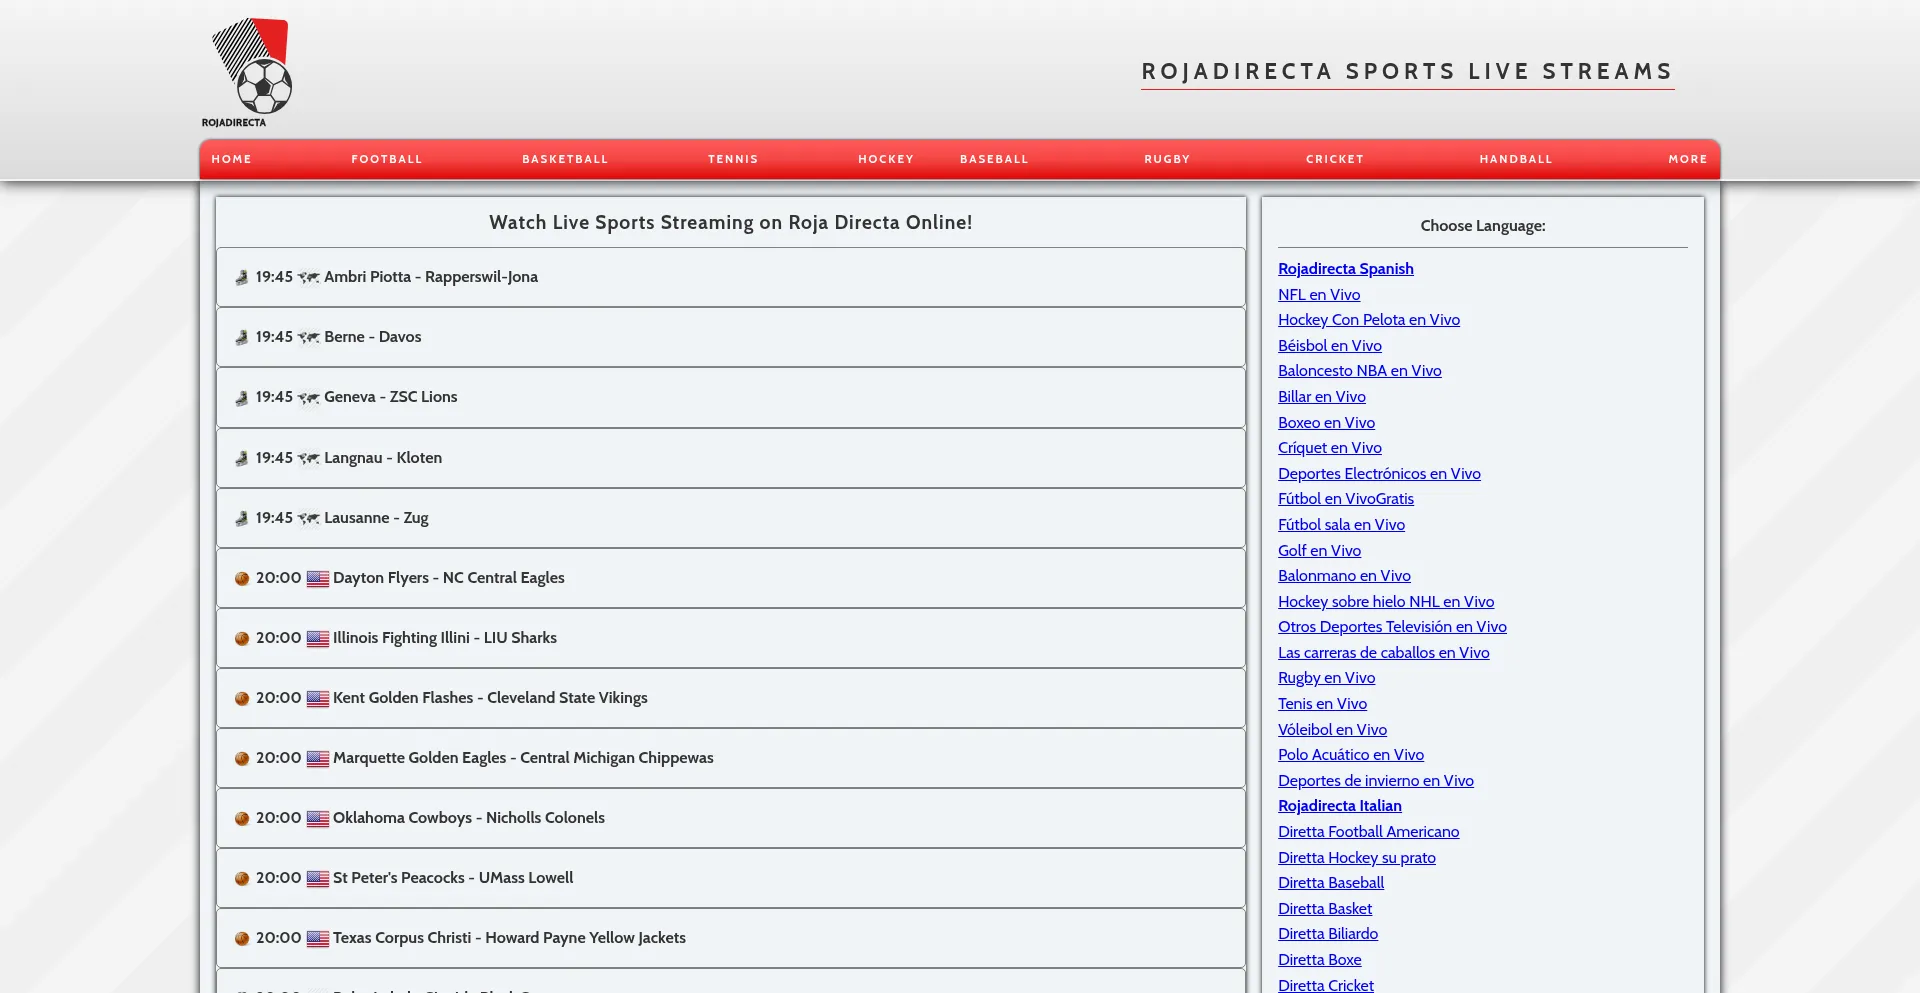Open the Baloncesto NBA en Vivo link
This screenshot has height=993, width=1920.
(1359, 371)
